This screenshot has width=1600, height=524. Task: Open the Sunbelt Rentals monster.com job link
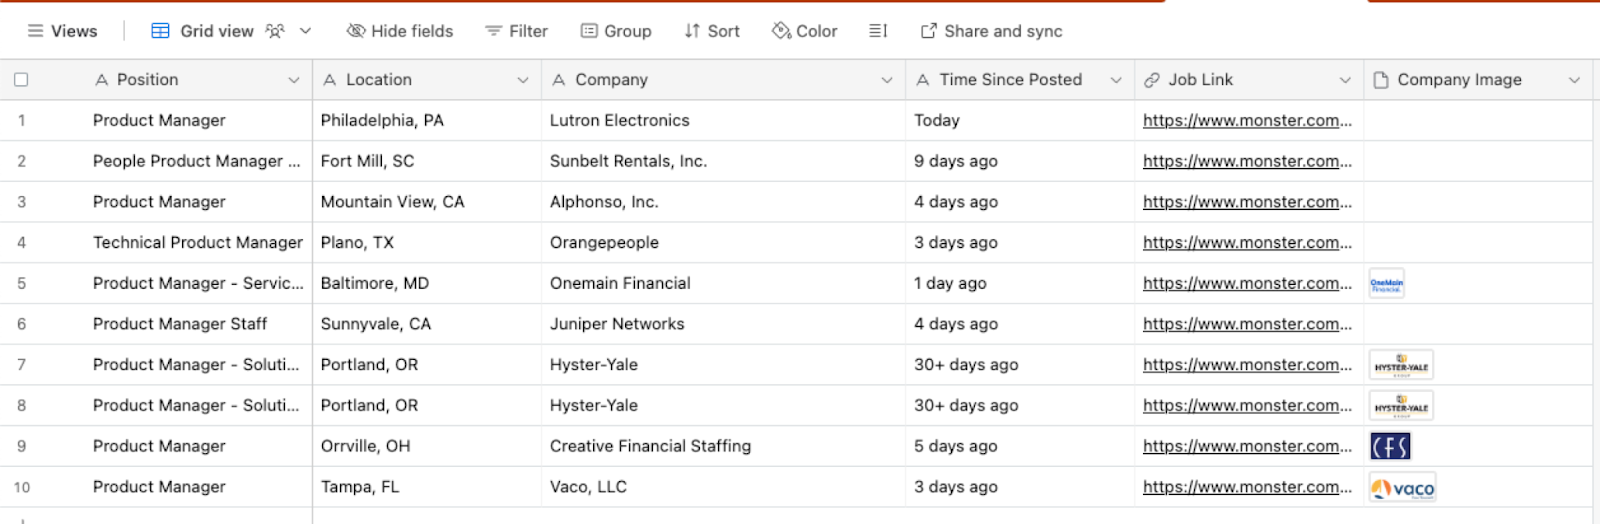1247,161
